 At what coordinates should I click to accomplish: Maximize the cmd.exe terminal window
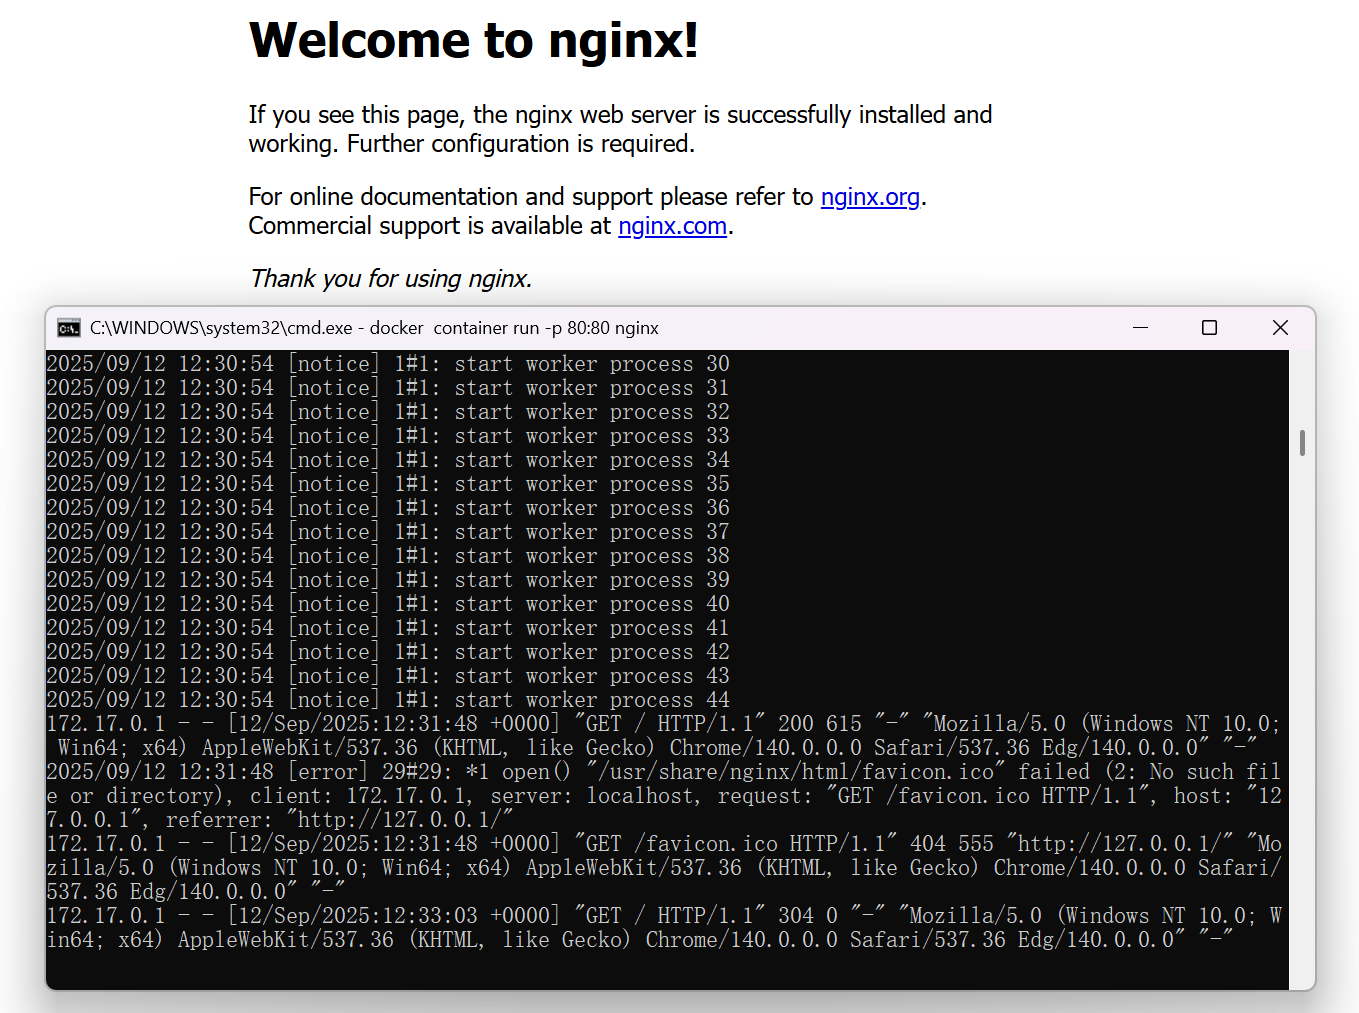pyautogui.click(x=1209, y=328)
